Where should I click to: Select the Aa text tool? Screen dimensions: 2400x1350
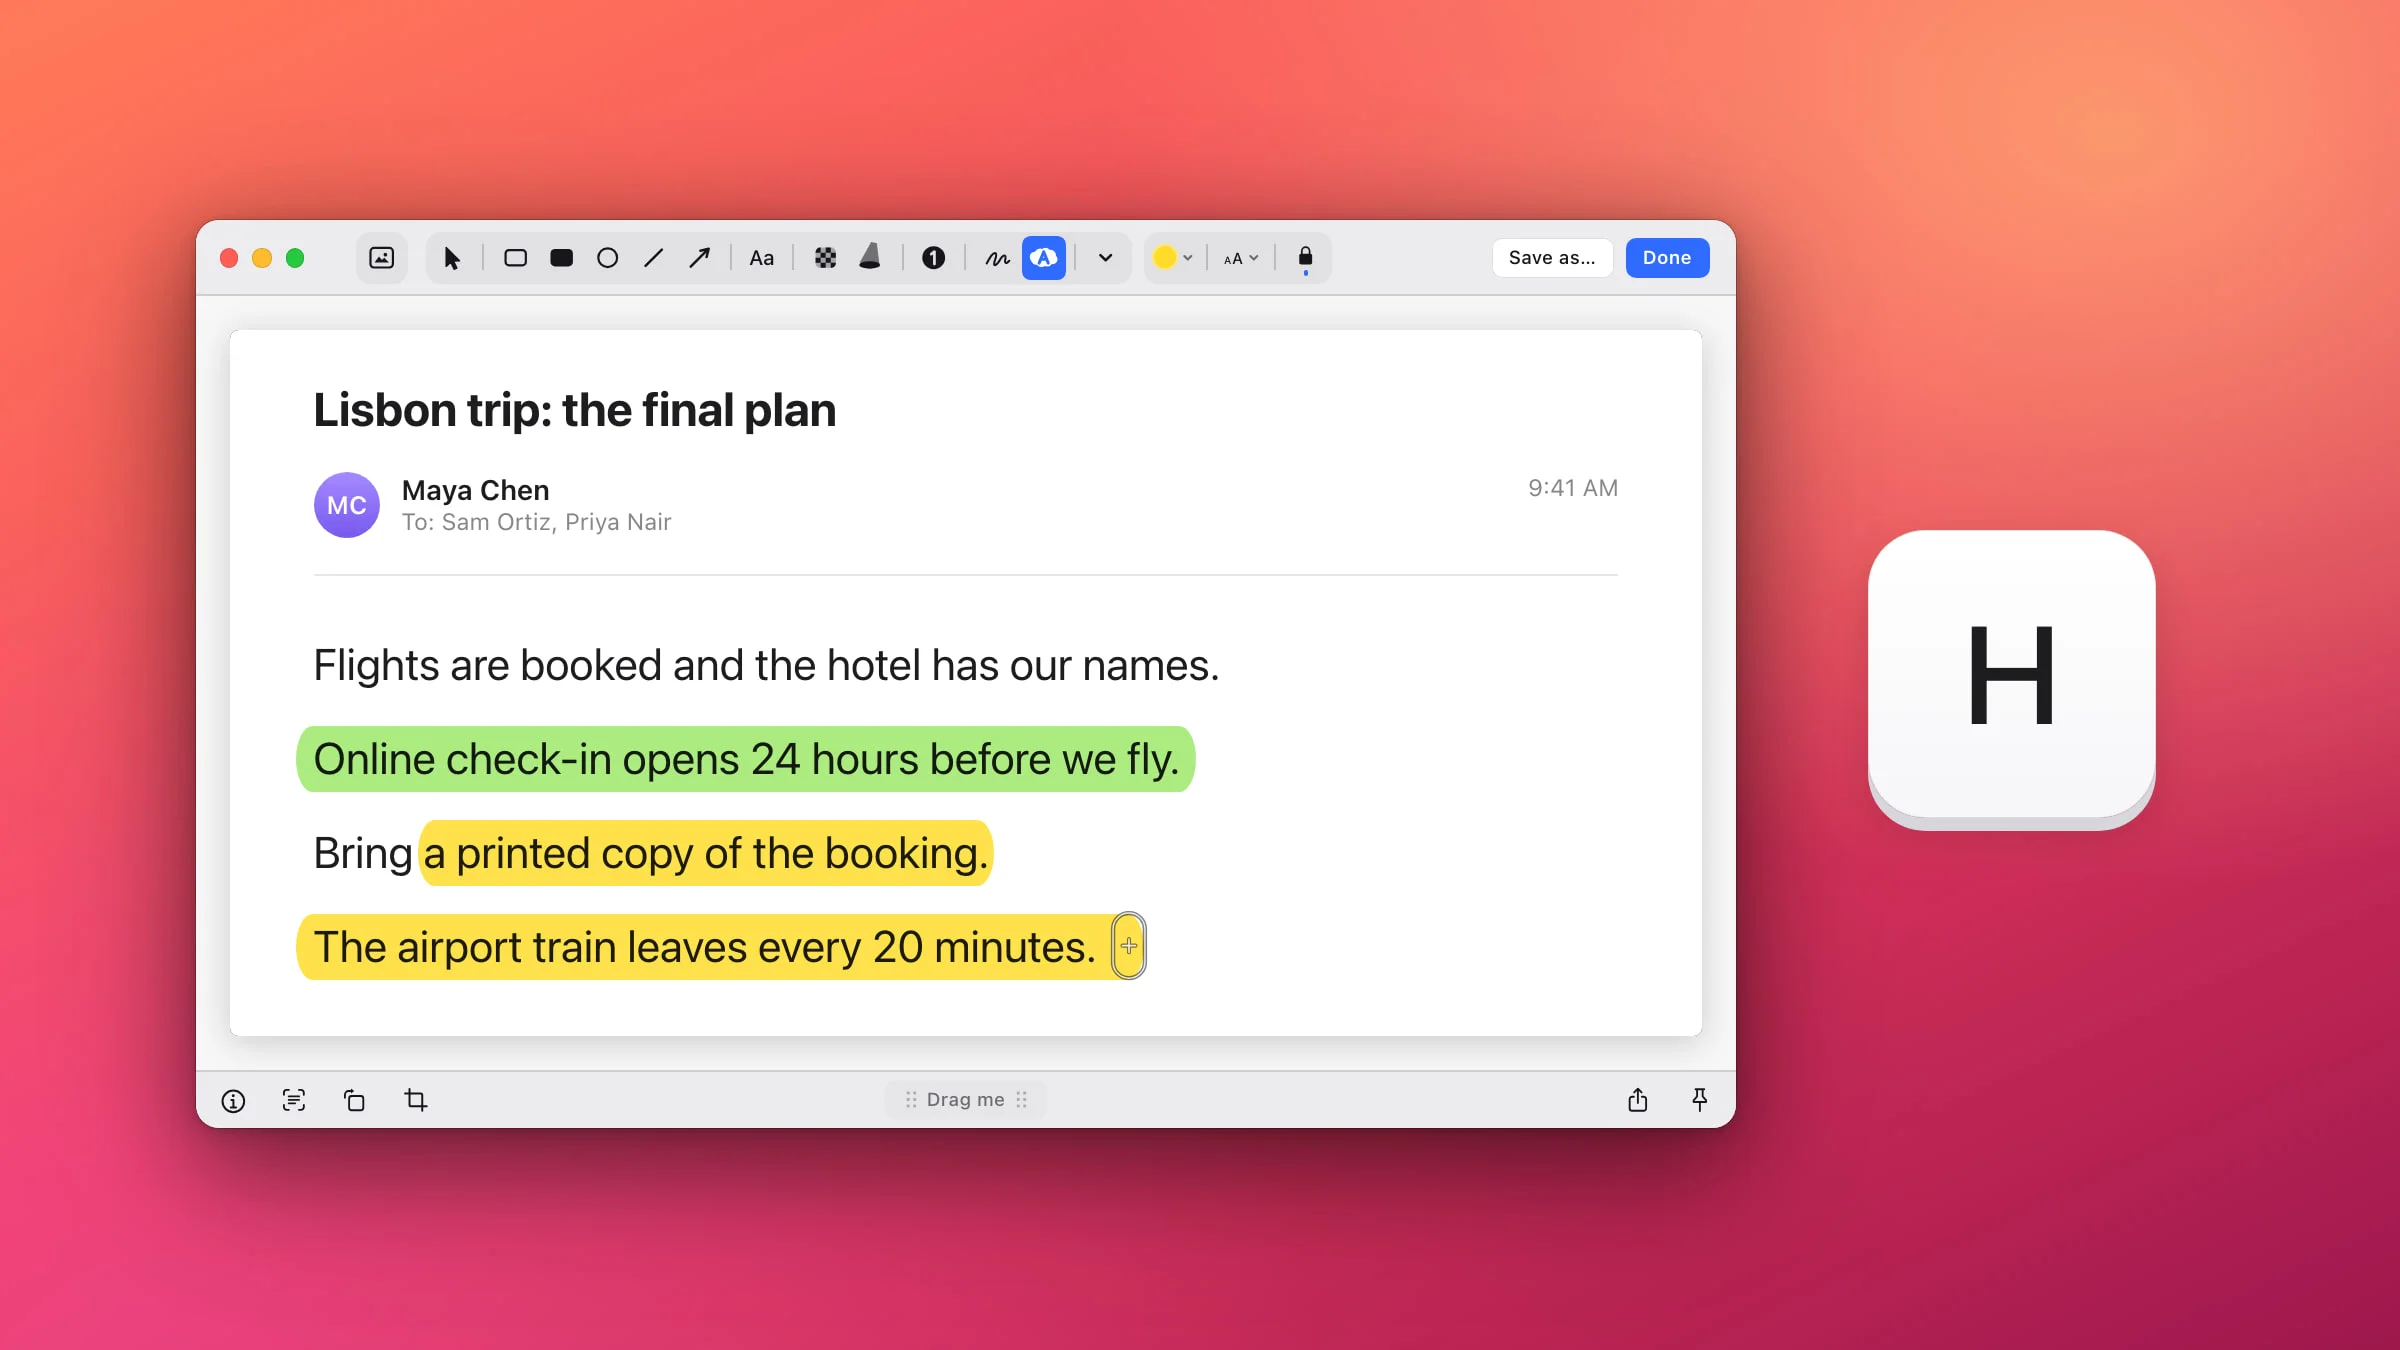761,258
